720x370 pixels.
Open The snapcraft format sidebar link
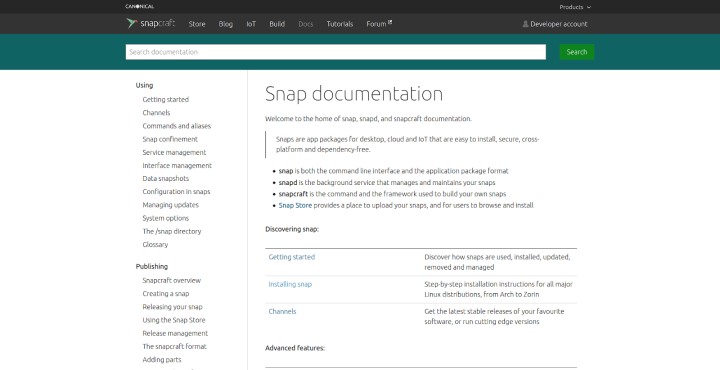(174, 347)
